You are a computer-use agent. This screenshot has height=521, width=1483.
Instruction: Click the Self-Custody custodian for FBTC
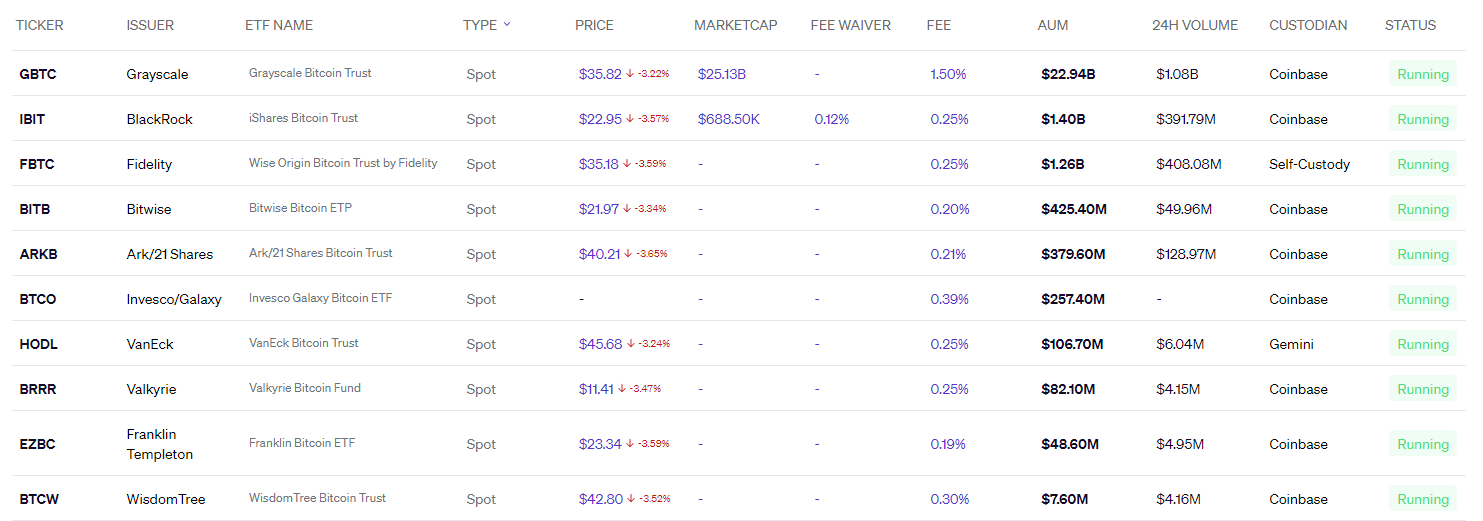[1309, 164]
